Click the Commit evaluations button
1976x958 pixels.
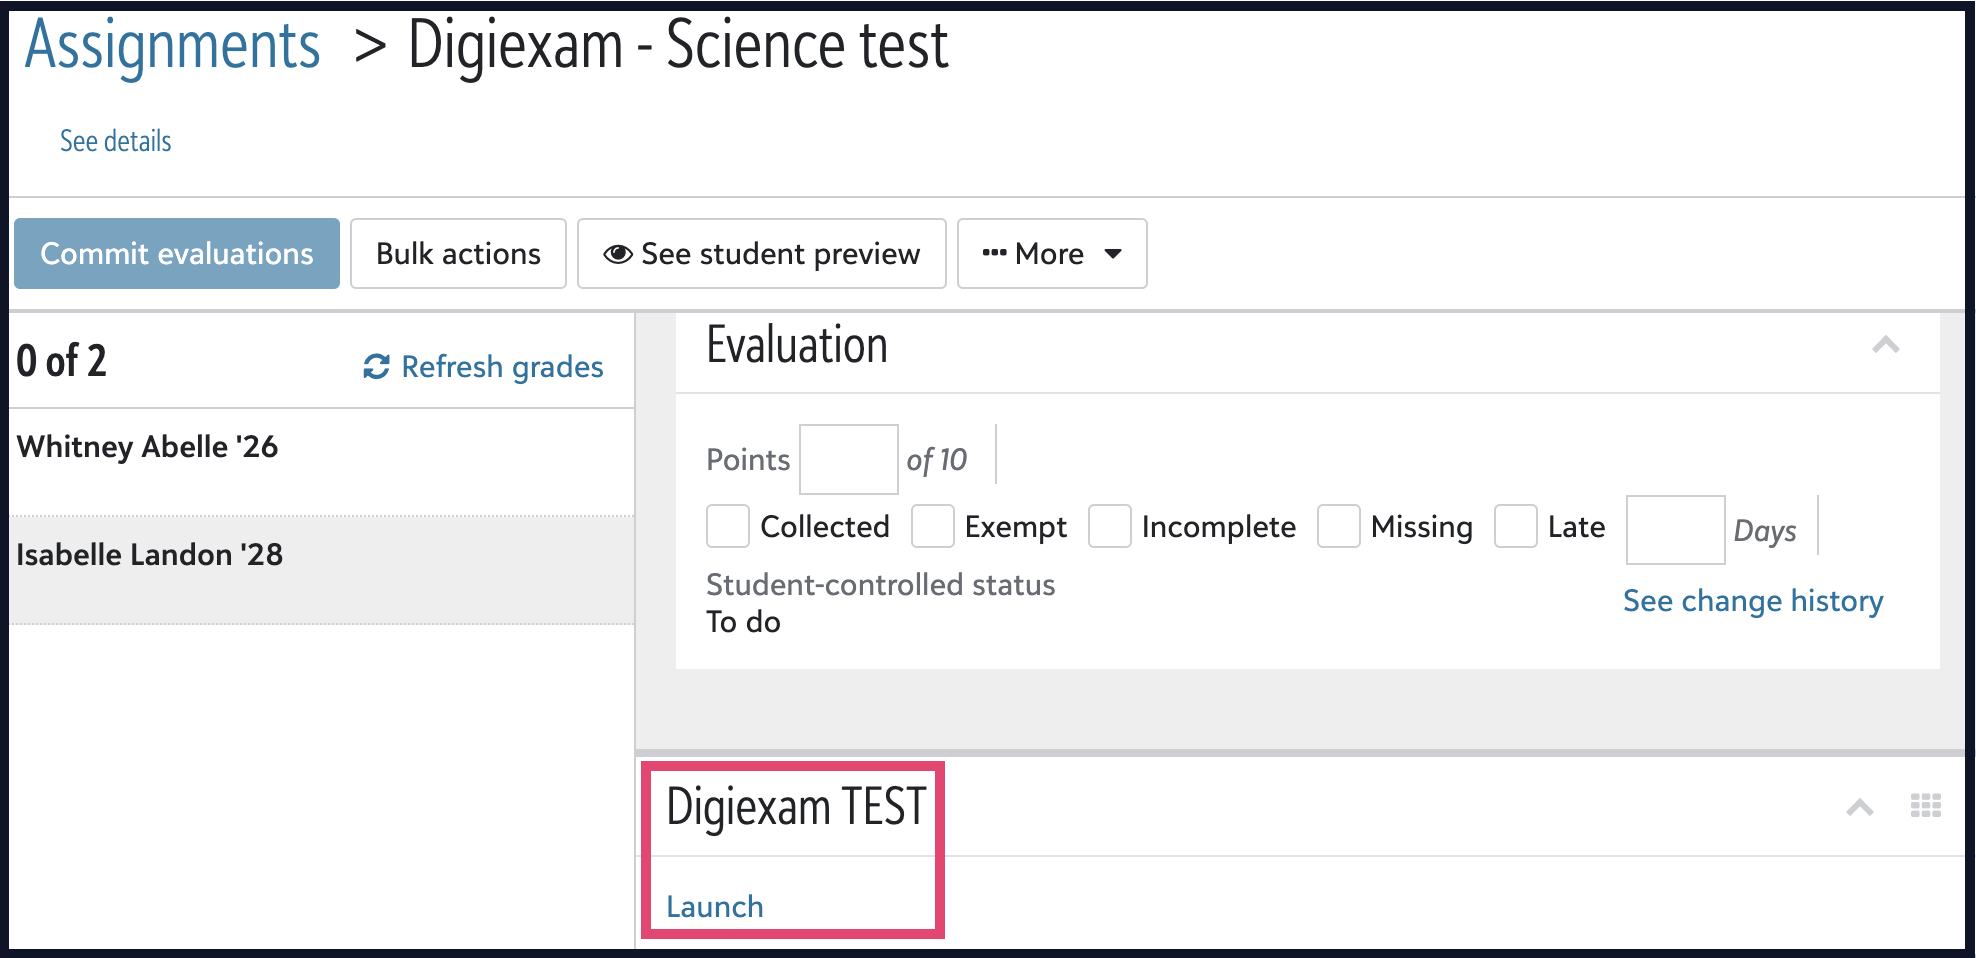[177, 254]
